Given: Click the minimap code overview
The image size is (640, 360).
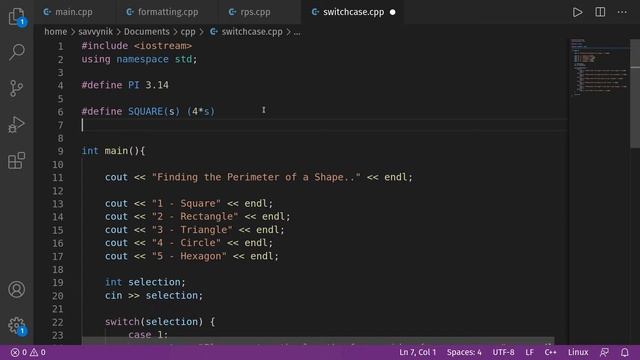Looking at the screenshot, I should tap(599, 67).
